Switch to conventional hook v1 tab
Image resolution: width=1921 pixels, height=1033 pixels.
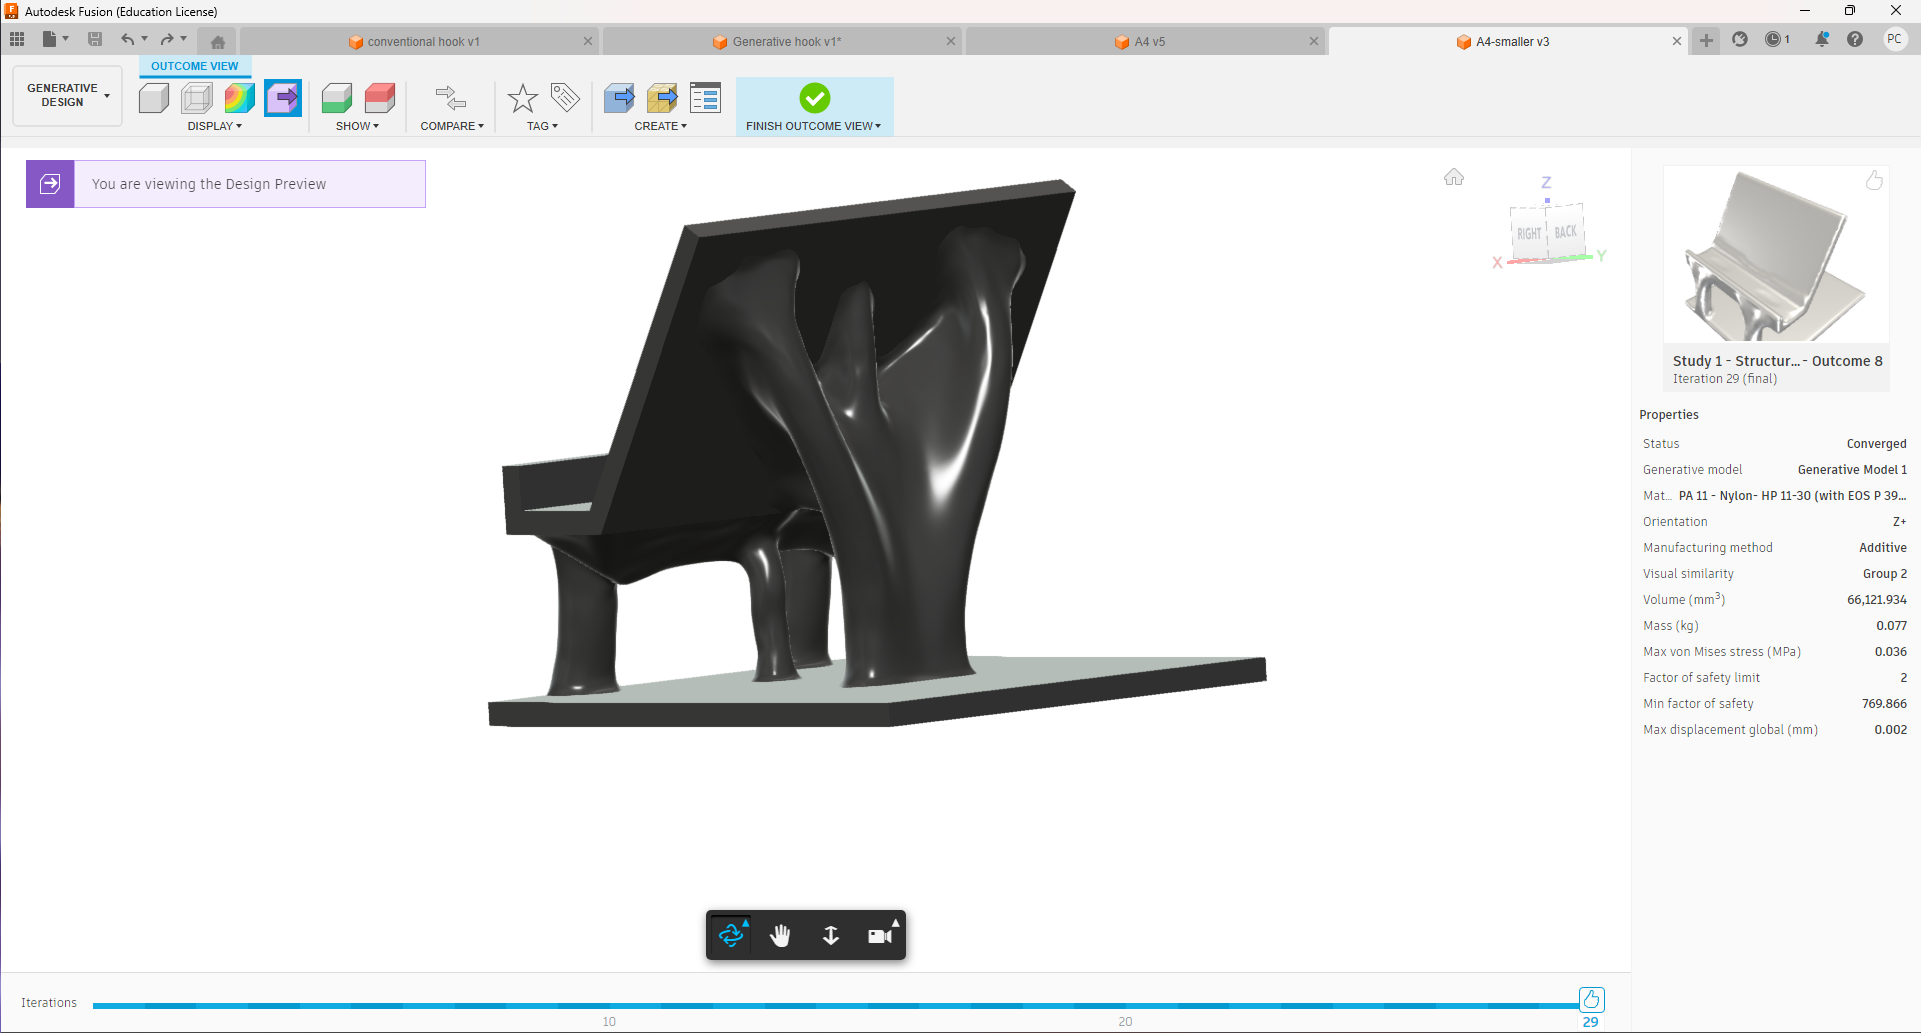click(414, 41)
